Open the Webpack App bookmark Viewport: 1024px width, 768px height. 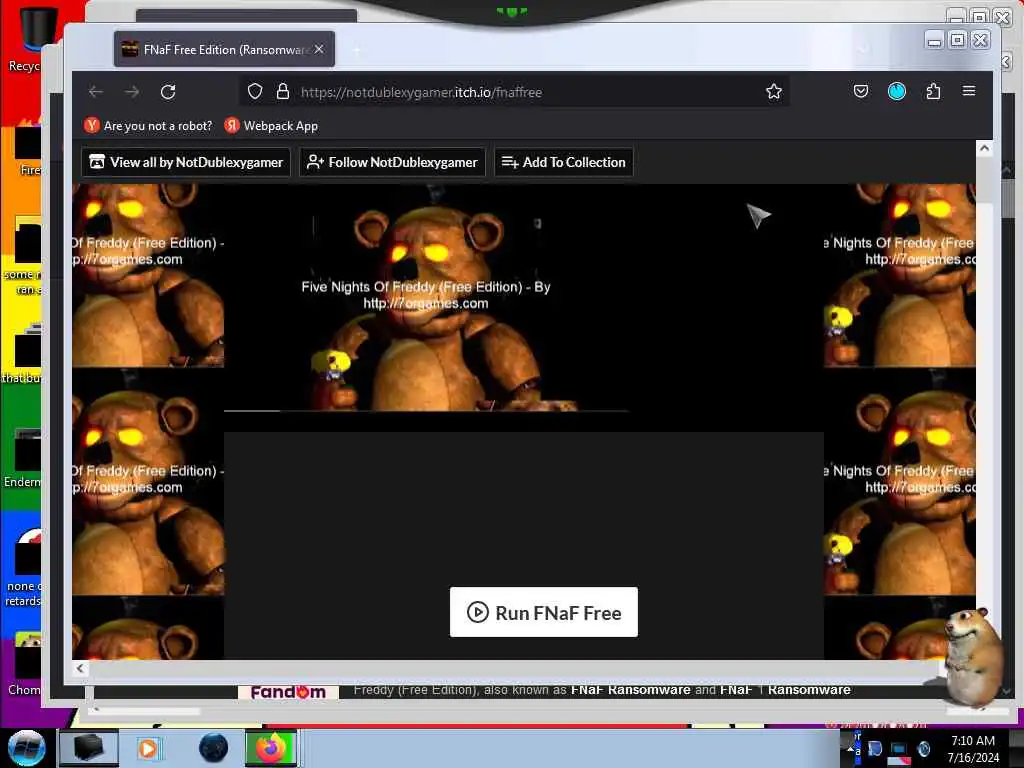tap(271, 125)
